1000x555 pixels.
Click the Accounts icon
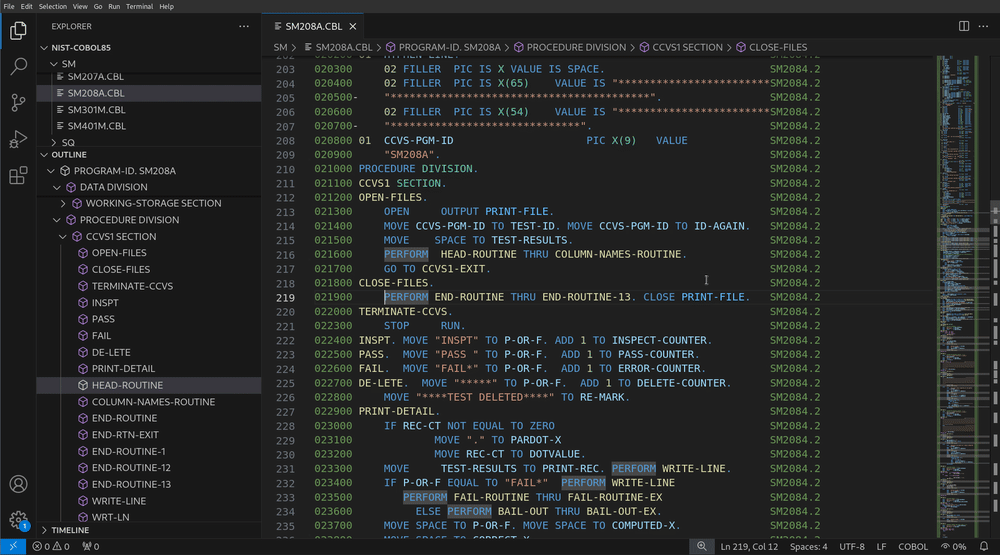[x=18, y=484]
